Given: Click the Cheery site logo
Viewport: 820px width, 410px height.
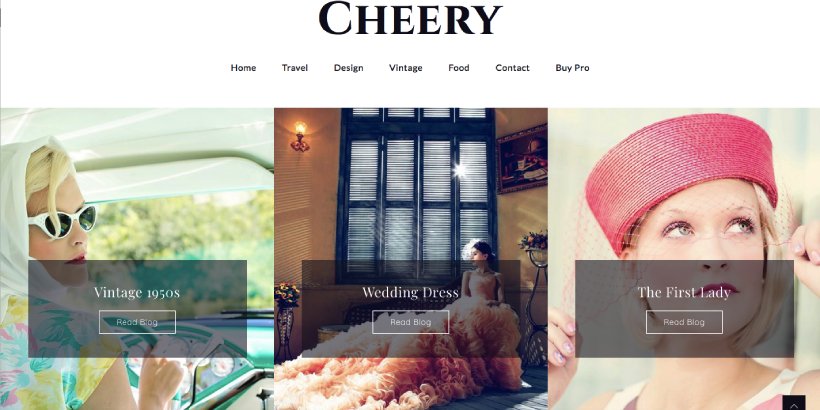Looking at the screenshot, I should point(410,18).
